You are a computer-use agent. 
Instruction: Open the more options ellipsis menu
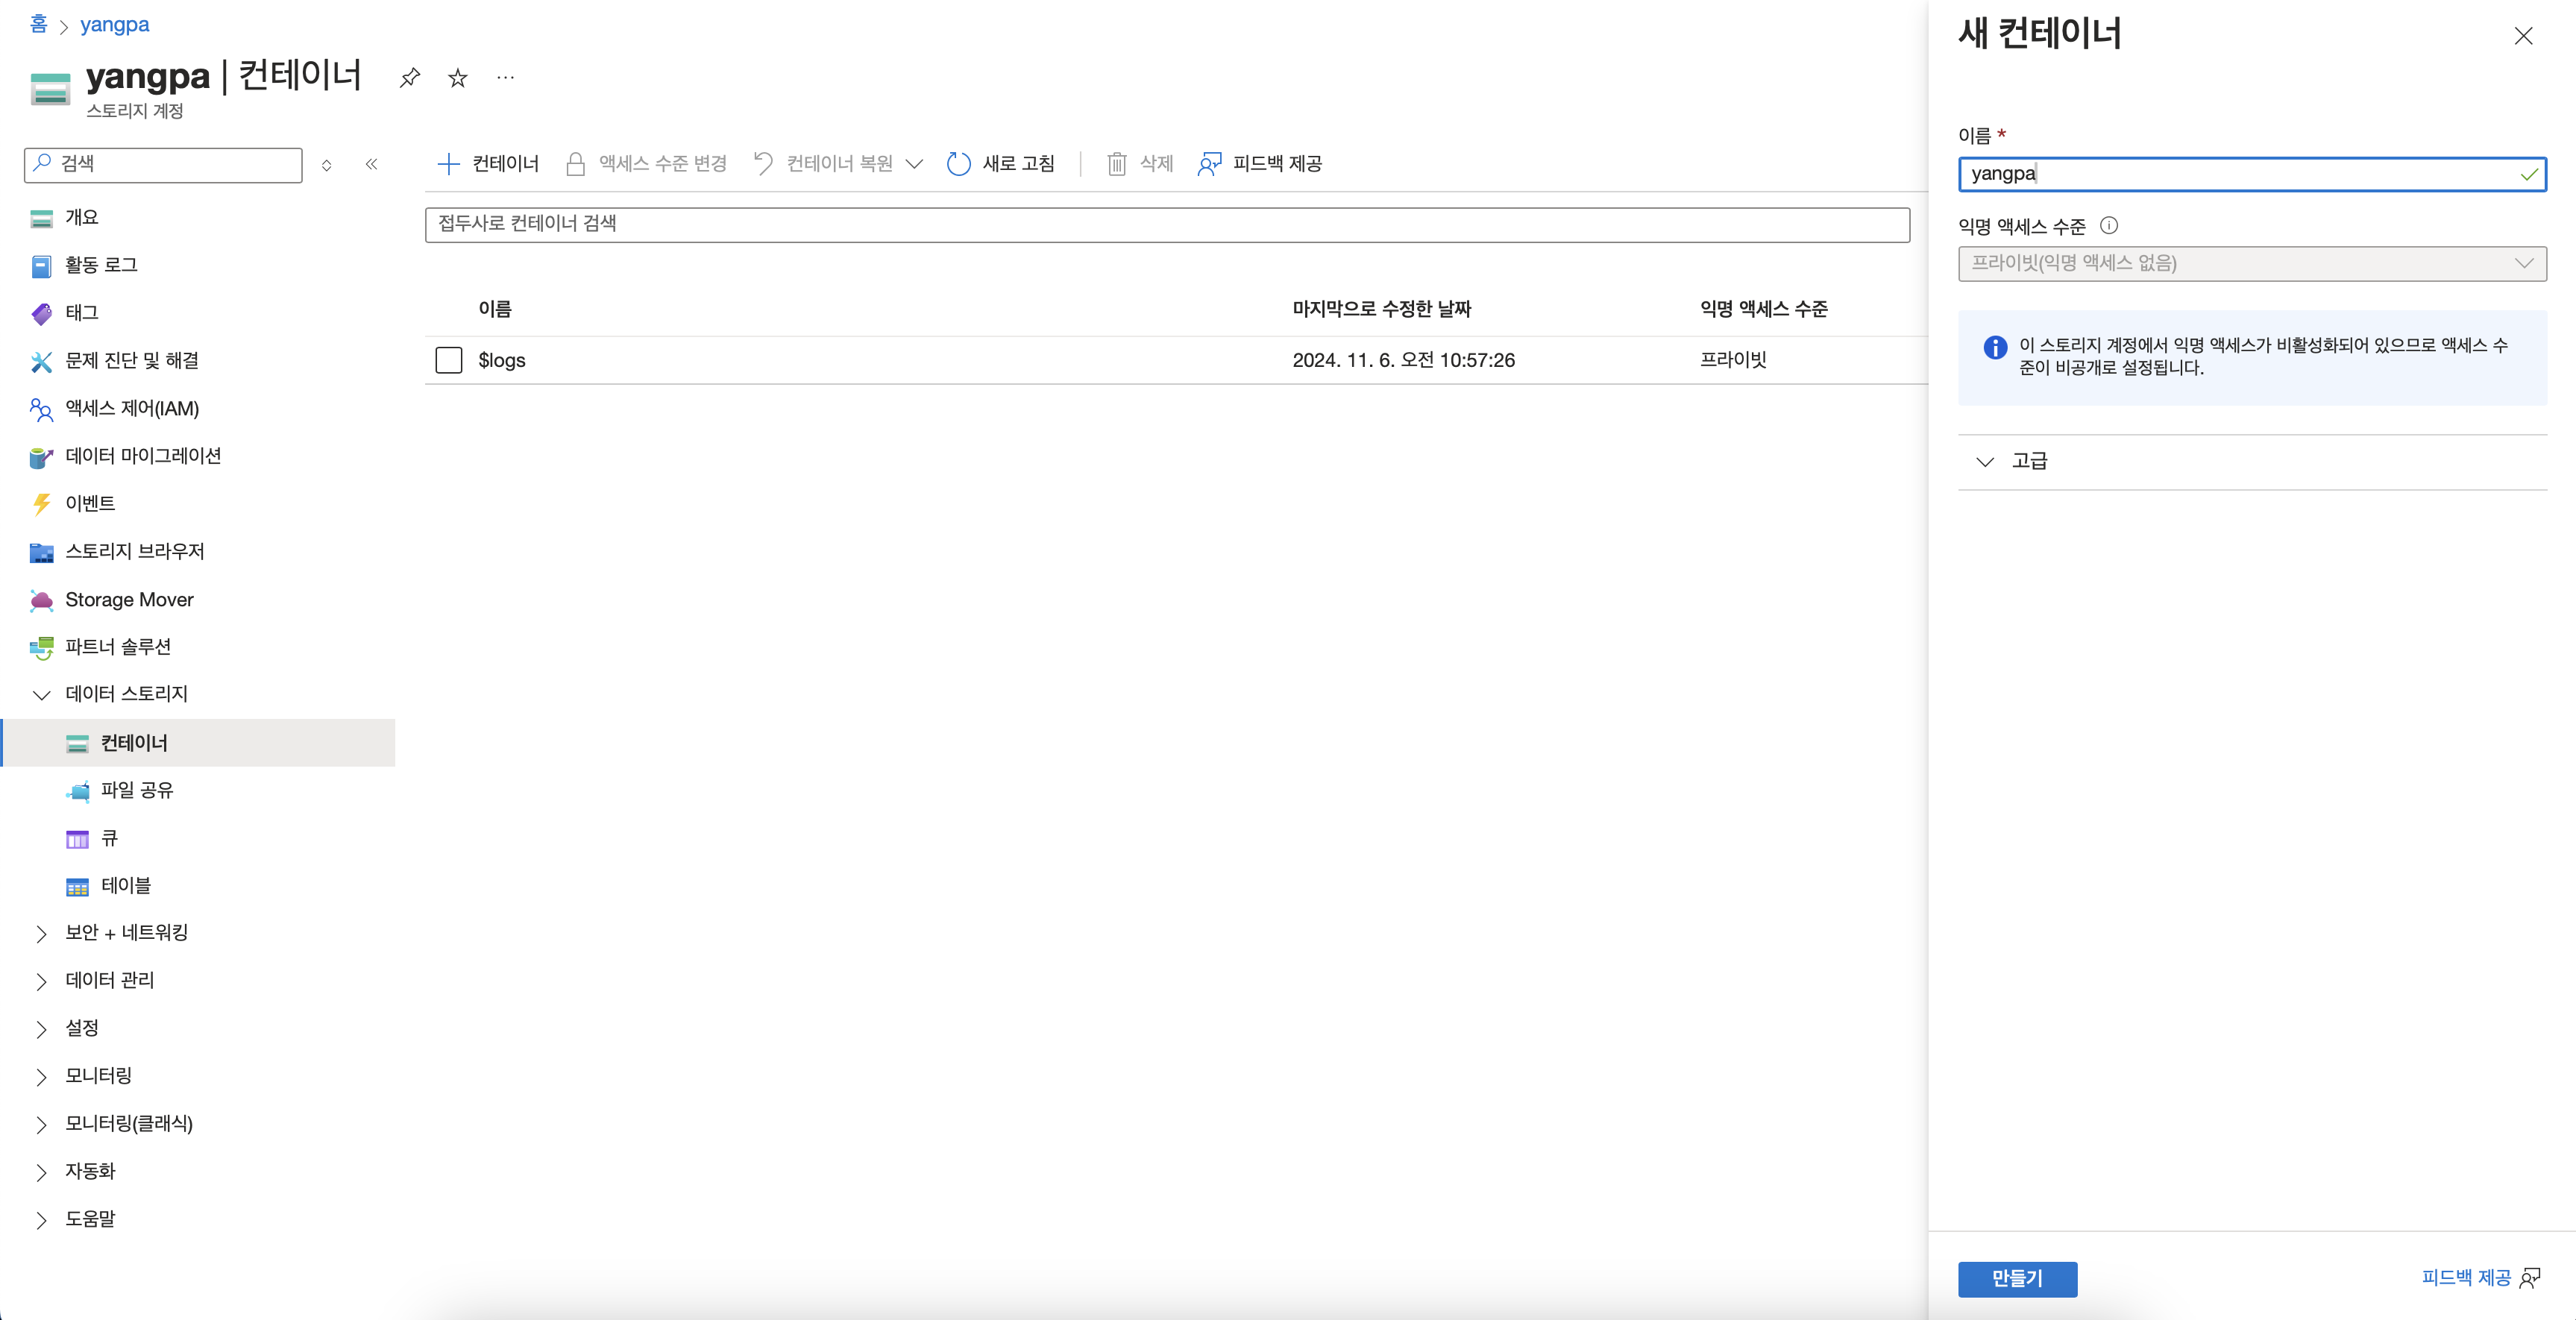click(505, 78)
